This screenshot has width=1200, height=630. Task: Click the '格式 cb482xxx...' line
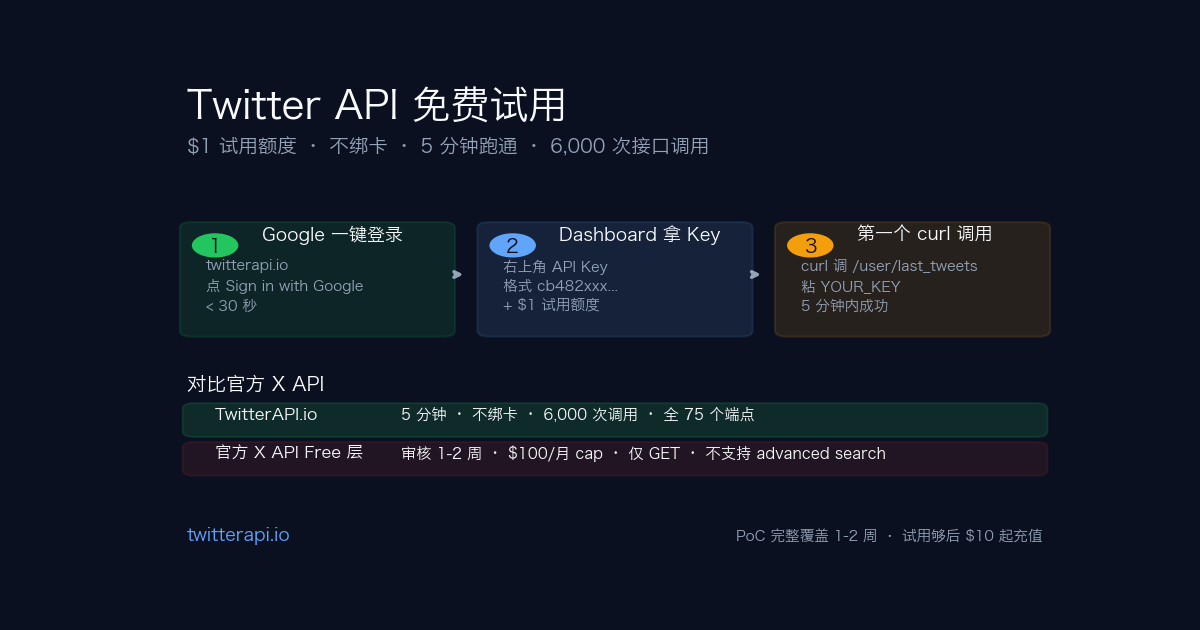(561, 286)
